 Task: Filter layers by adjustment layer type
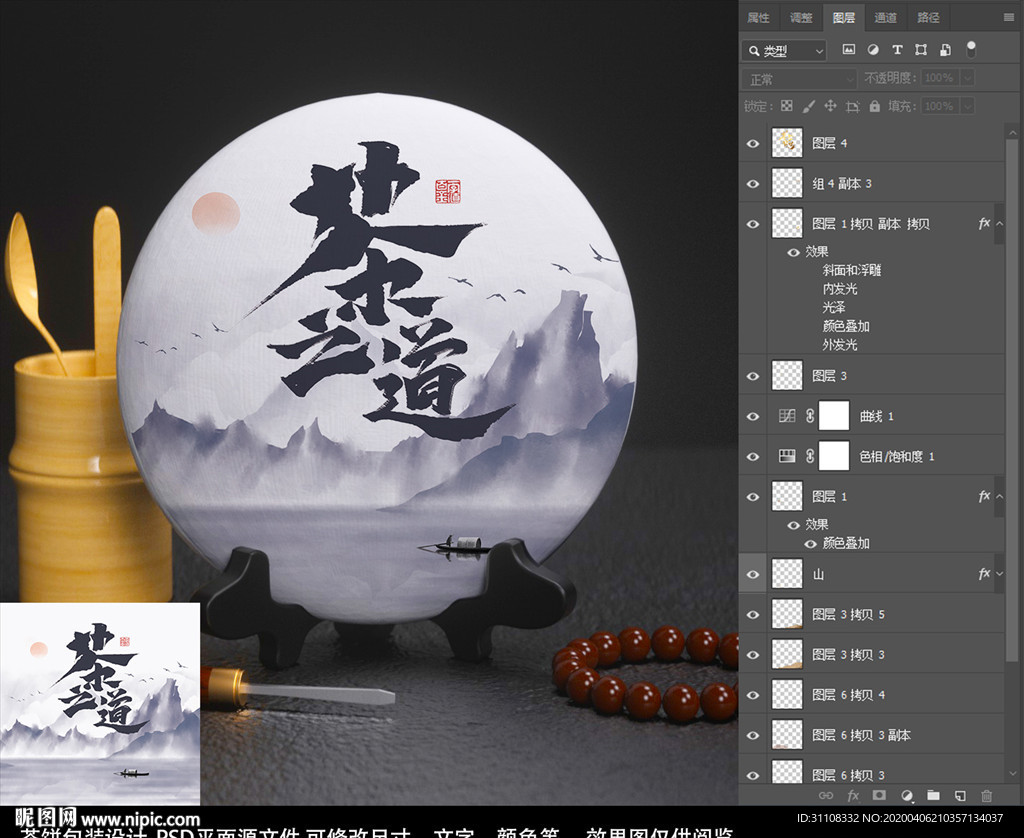coord(872,50)
